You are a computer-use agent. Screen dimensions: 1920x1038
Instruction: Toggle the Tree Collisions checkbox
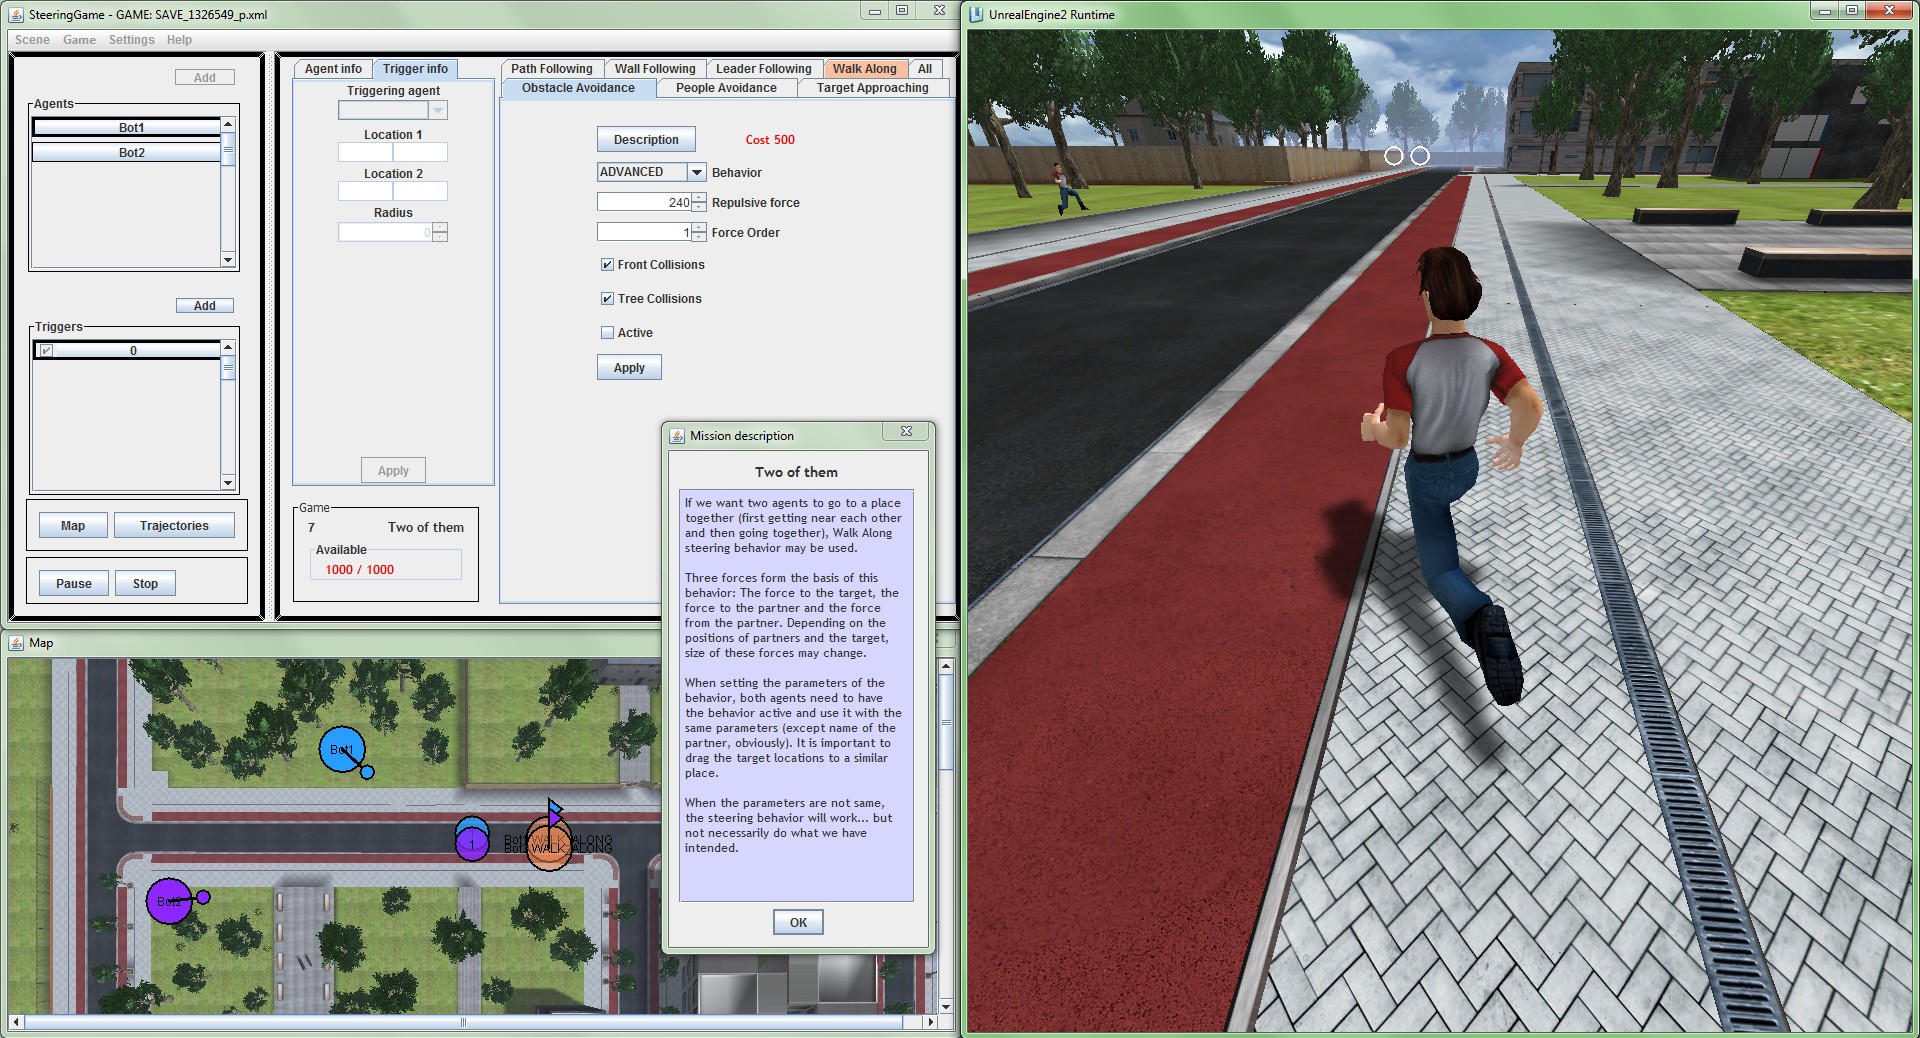tap(607, 299)
